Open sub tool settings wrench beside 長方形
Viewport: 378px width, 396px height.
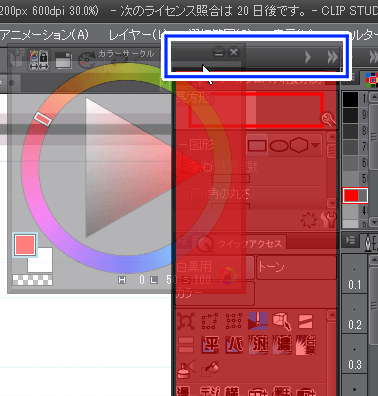point(328,119)
